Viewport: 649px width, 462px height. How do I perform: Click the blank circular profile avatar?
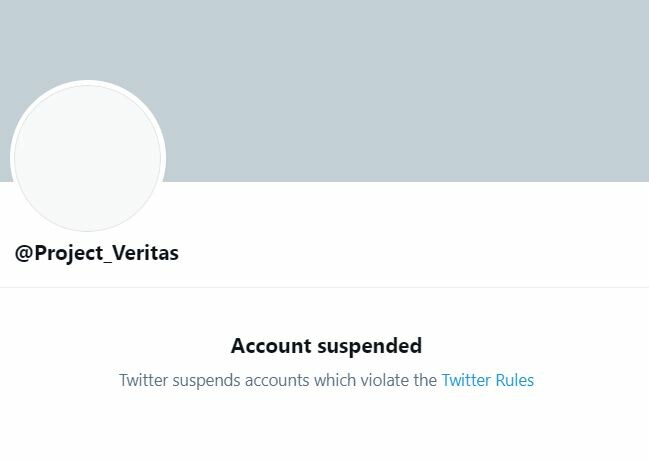88,156
